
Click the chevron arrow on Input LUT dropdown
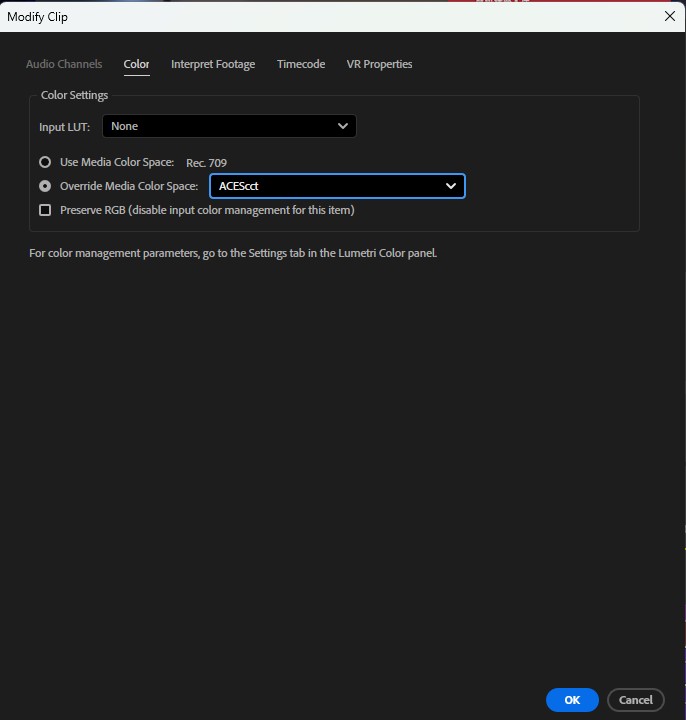tap(343, 126)
